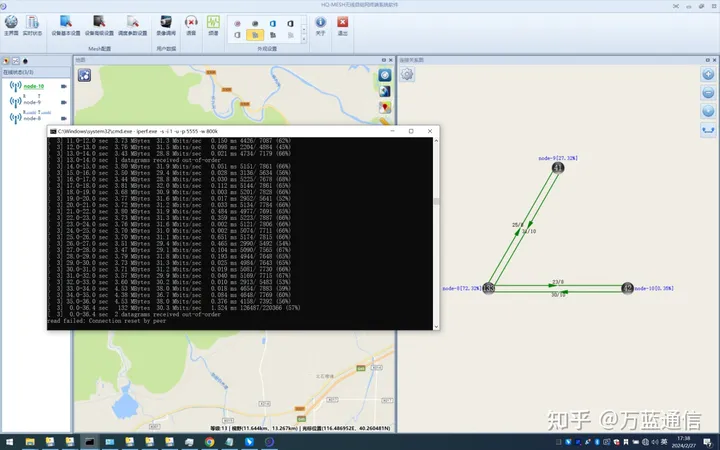Click the 关于 about info icon
Viewport: 720px width, 450px height.
coord(321,24)
